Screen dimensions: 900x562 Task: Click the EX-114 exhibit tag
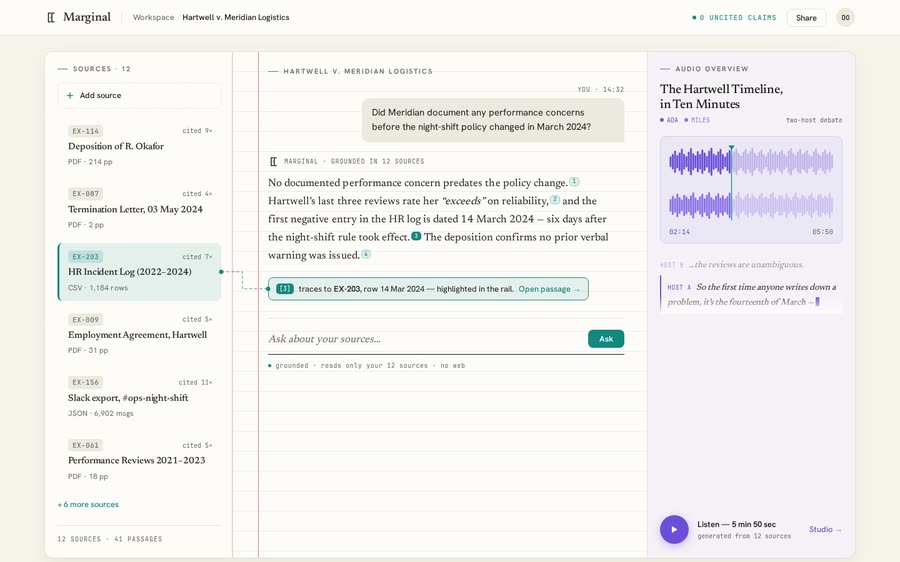(x=86, y=131)
